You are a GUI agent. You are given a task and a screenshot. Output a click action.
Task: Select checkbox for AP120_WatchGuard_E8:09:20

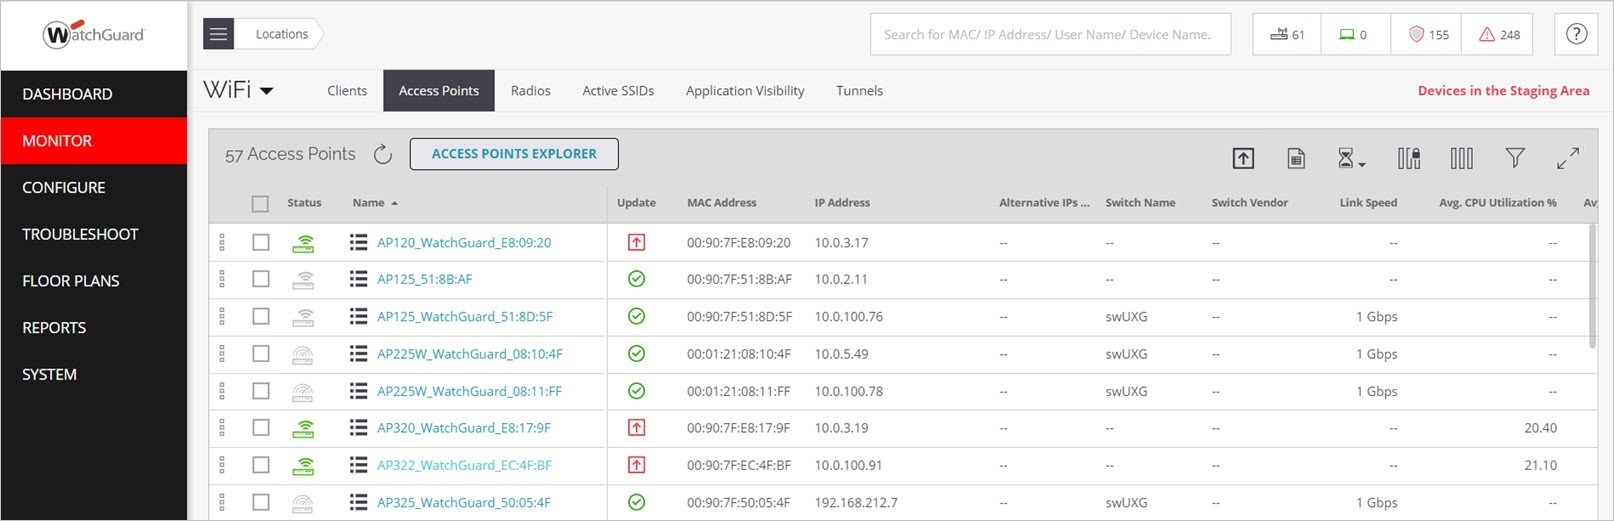point(261,242)
